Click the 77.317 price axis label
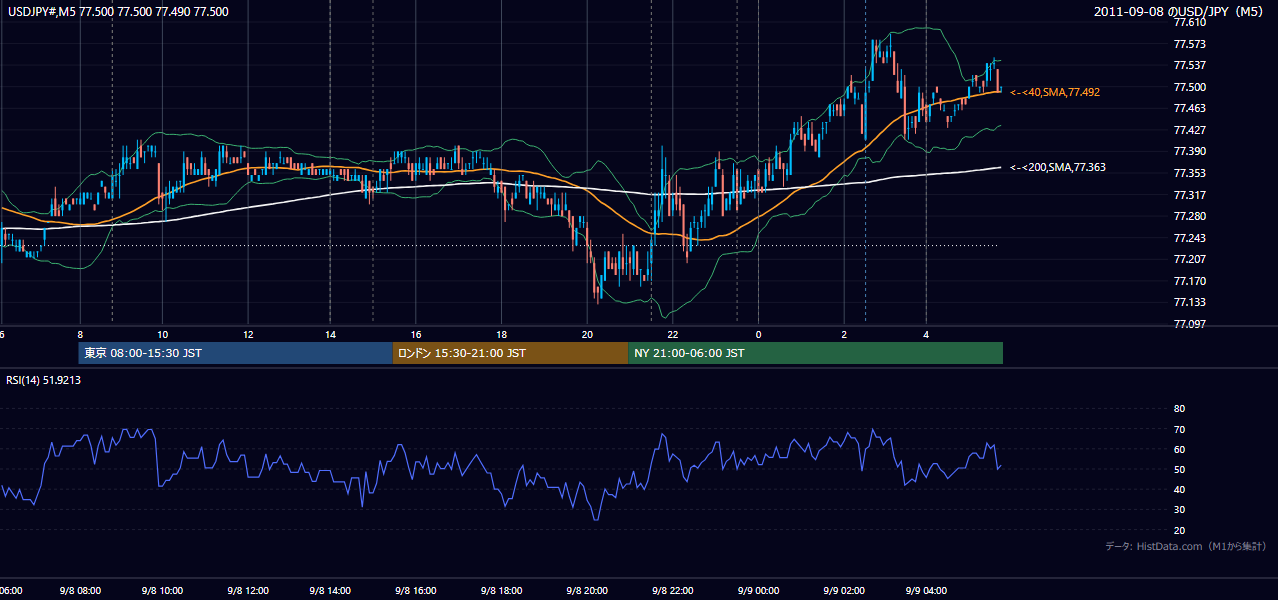The height and width of the screenshot is (600, 1278). click(1190, 194)
